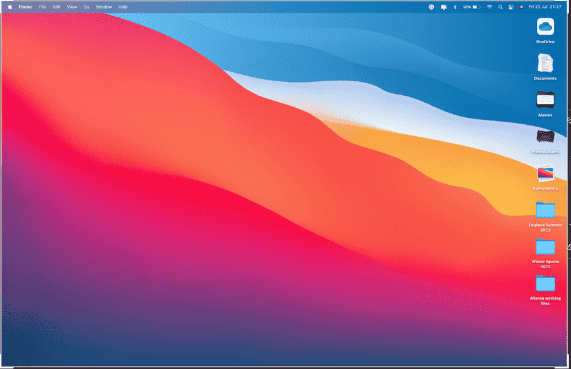Image resolution: width=571 pixels, height=369 pixels.
Task: Open the Wi-Fi status menu
Action: tap(489, 7)
